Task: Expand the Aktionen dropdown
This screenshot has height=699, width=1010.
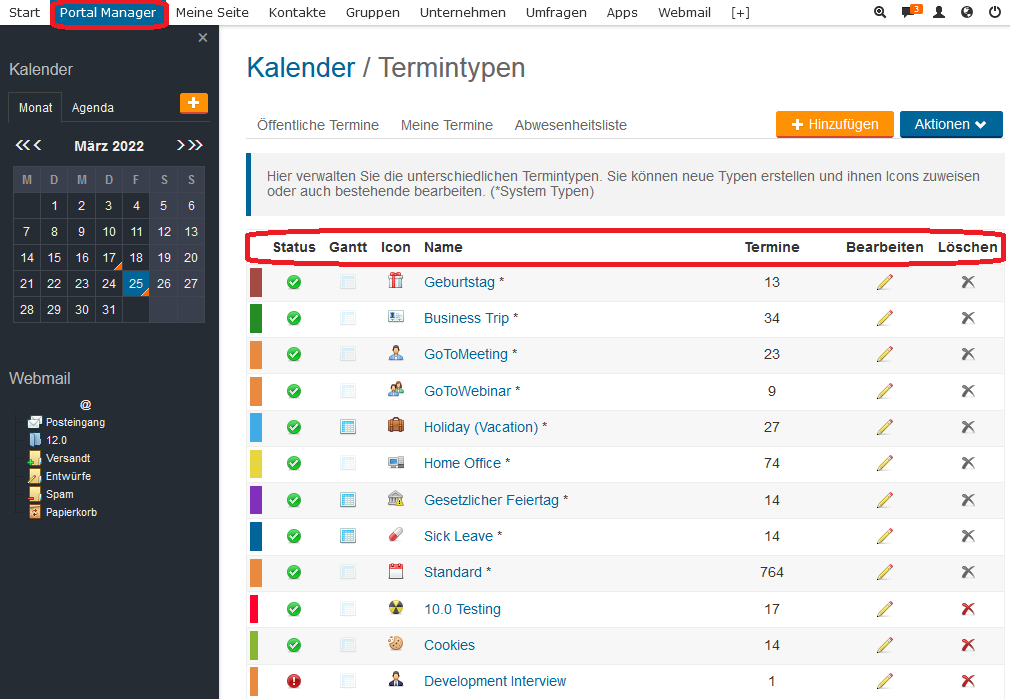Action: (950, 124)
